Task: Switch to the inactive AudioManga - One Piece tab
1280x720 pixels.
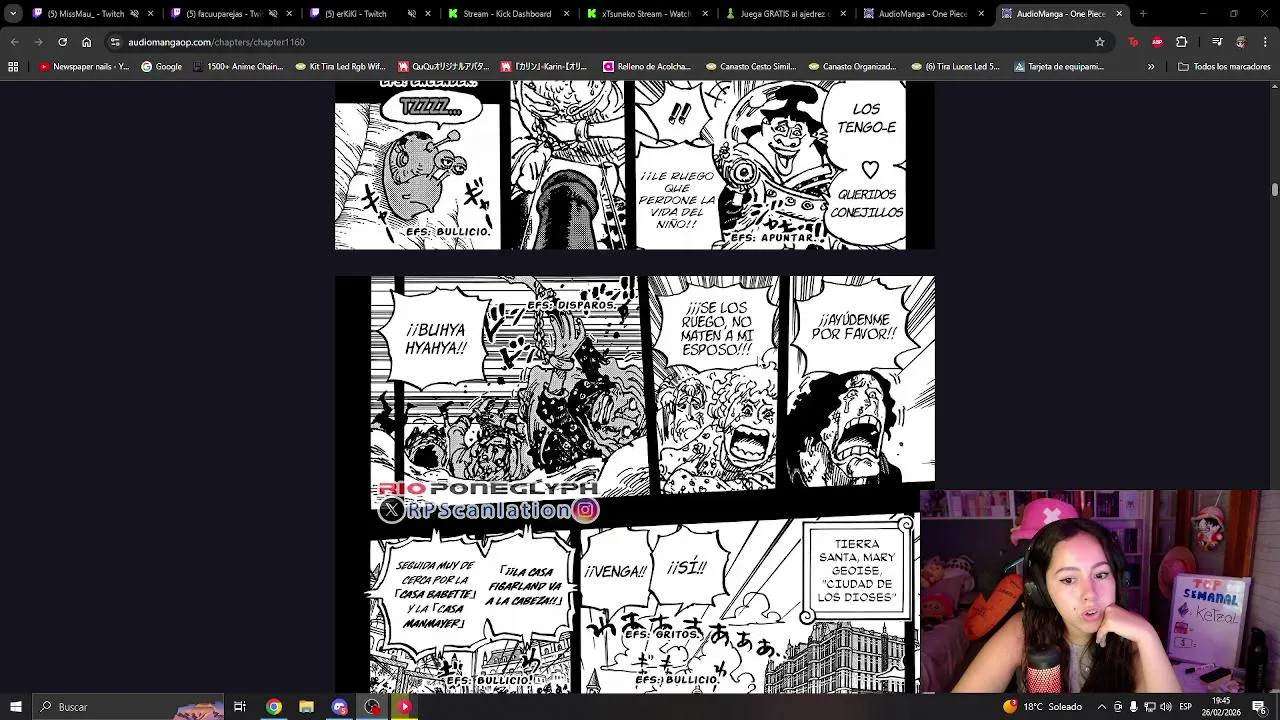Action: (x=923, y=14)
